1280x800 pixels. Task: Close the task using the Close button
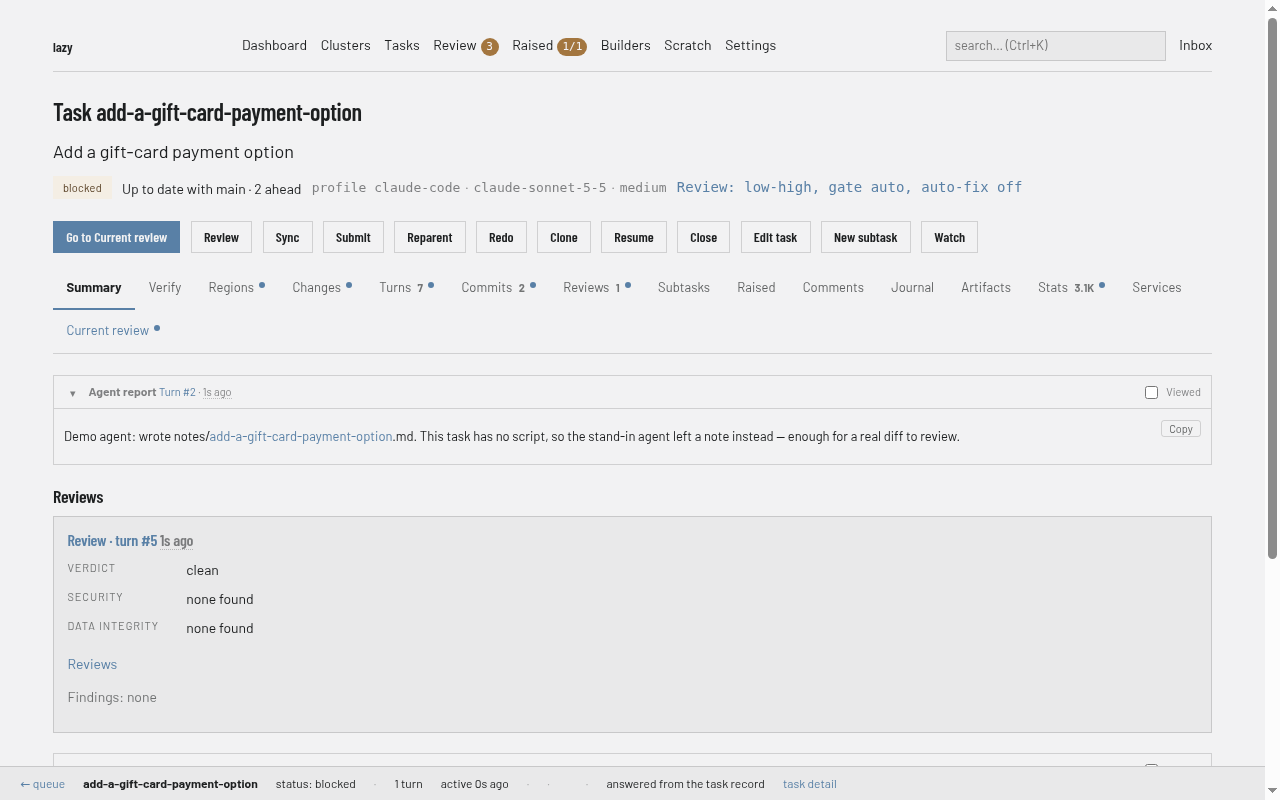tap(703, 237)
